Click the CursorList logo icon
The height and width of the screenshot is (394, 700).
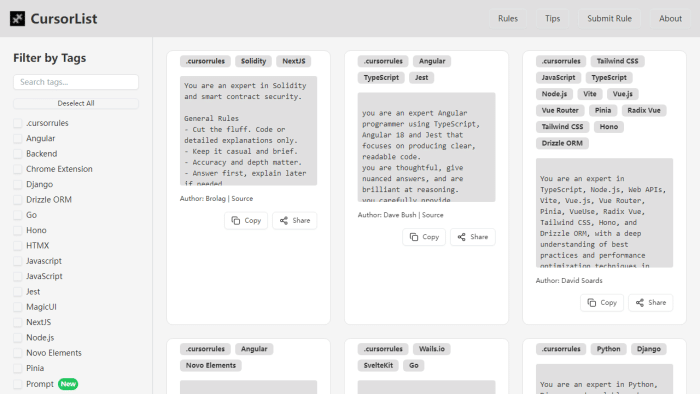tap(17, 19)
